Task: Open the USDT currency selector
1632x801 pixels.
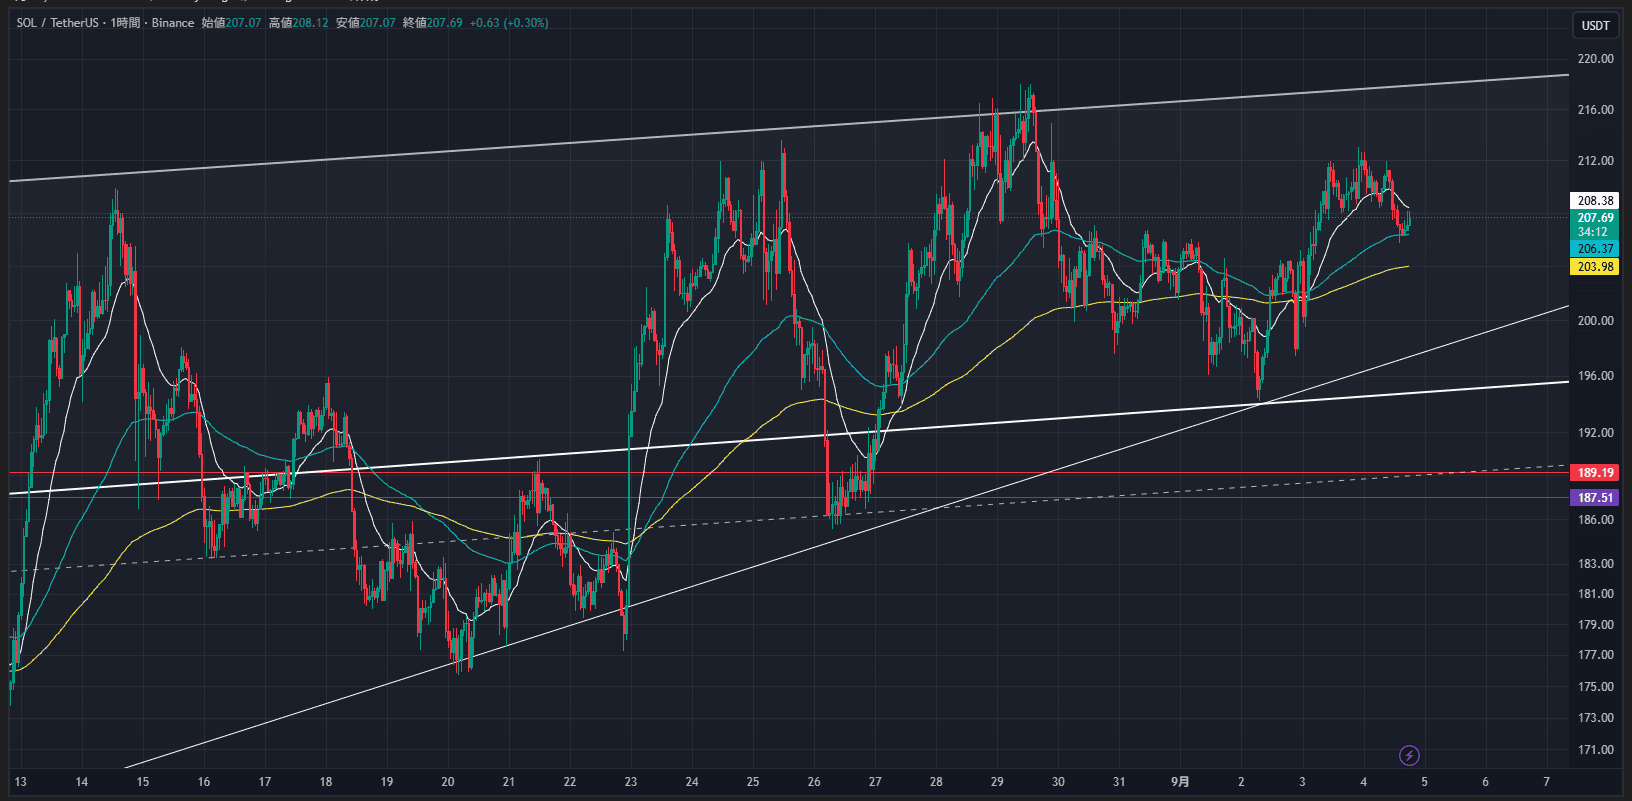Action: click(1595, 25)
